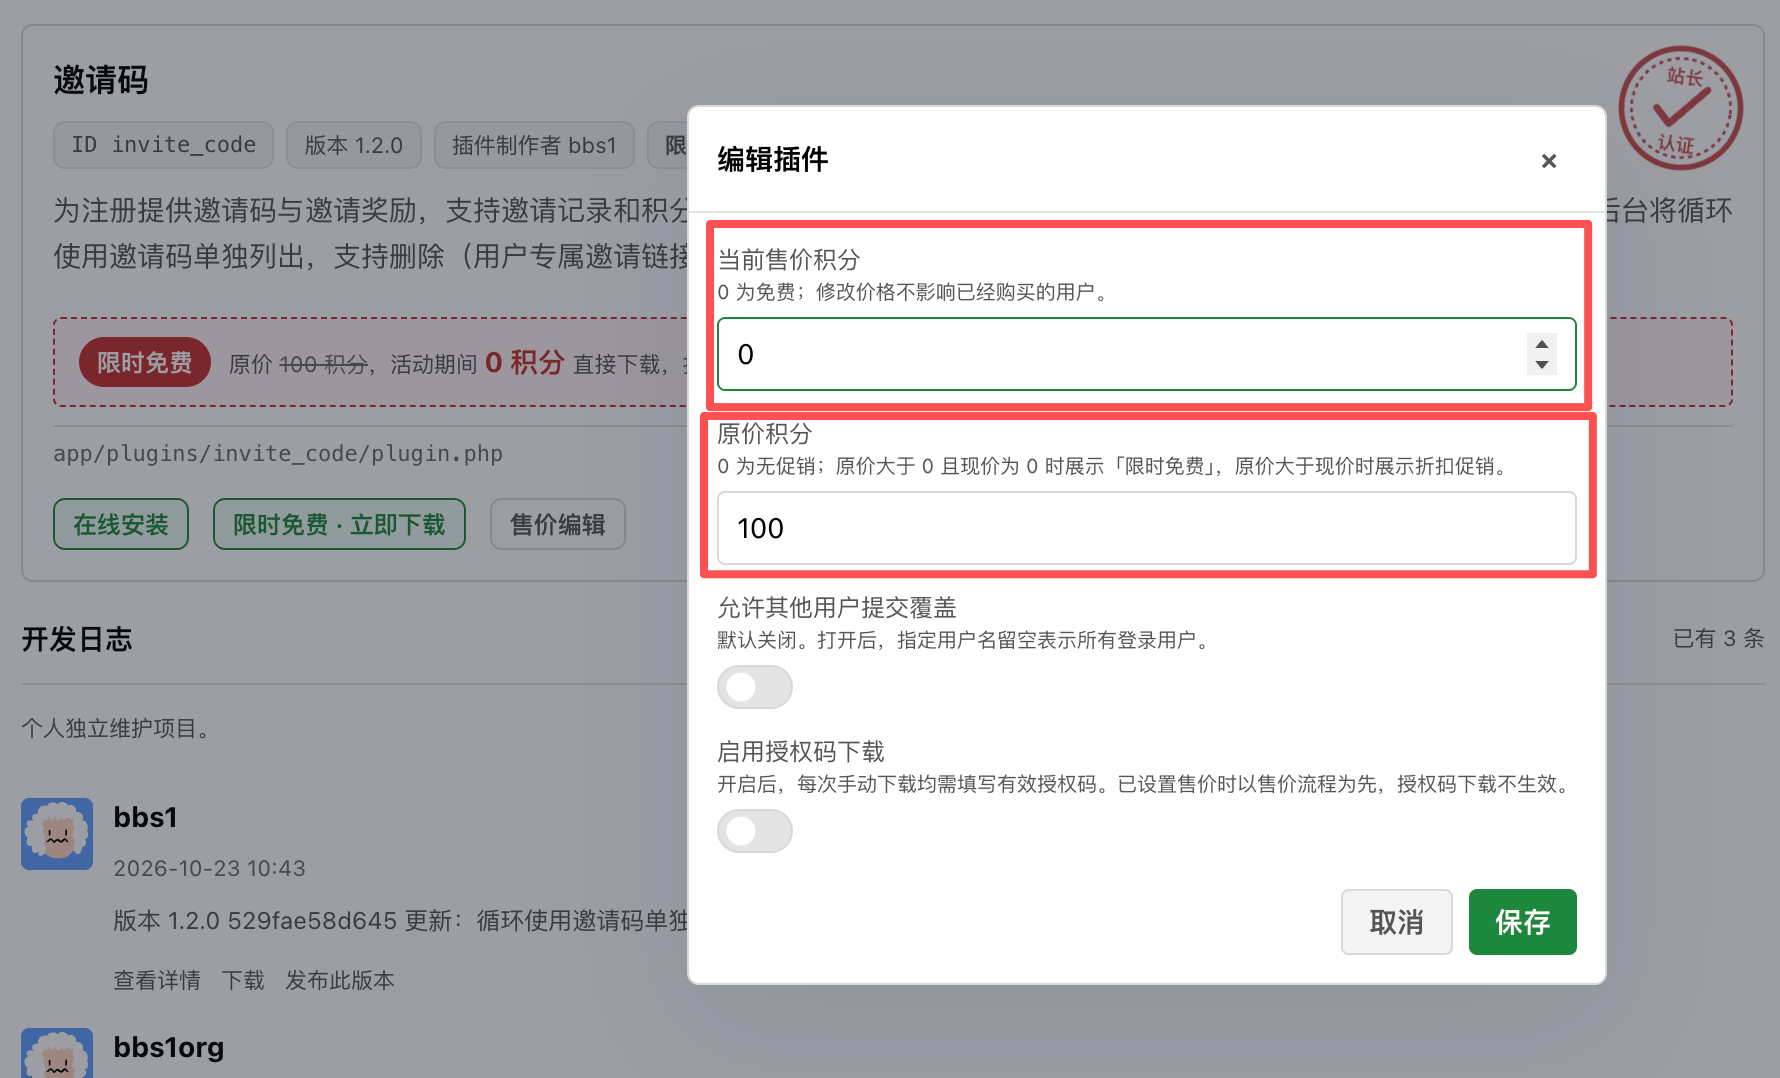Open 查看详情 under bbs1's entry

(x=157, y=980)
